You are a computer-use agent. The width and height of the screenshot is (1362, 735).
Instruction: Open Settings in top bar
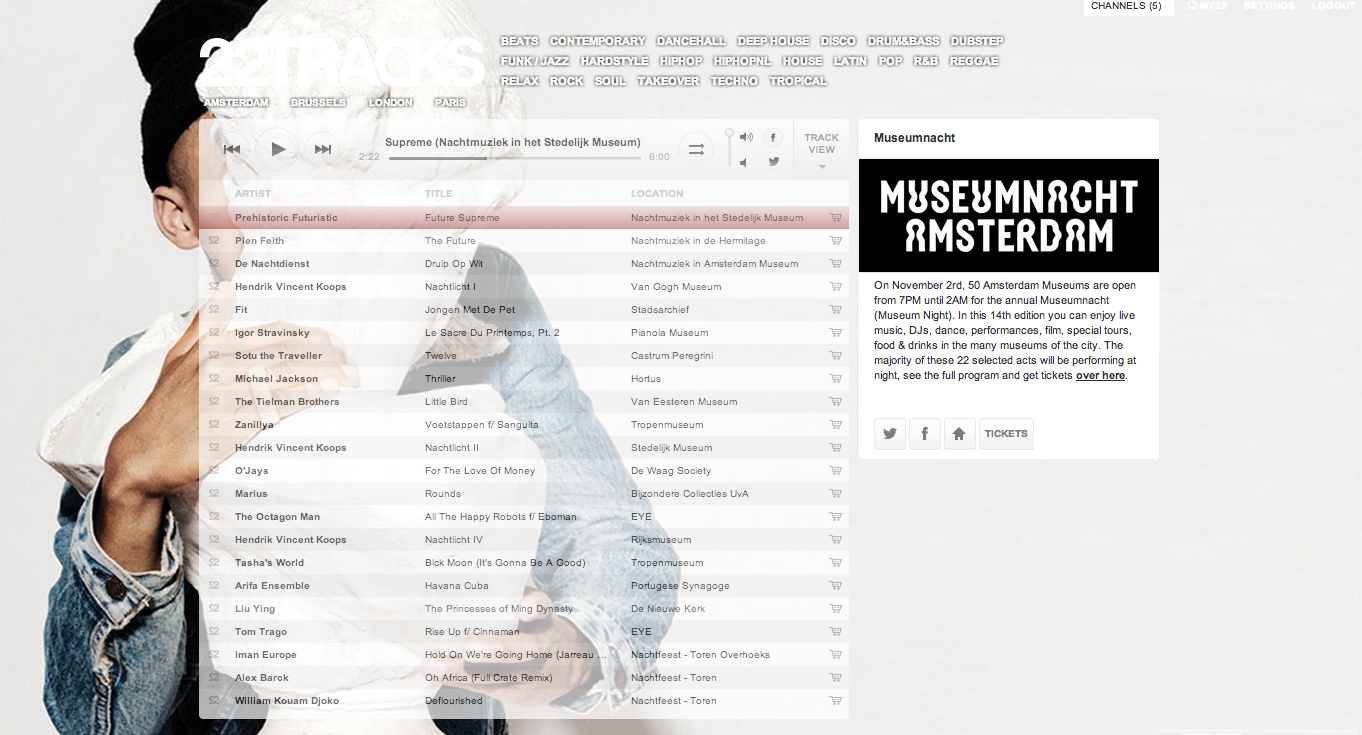[x=1269, y=6]
